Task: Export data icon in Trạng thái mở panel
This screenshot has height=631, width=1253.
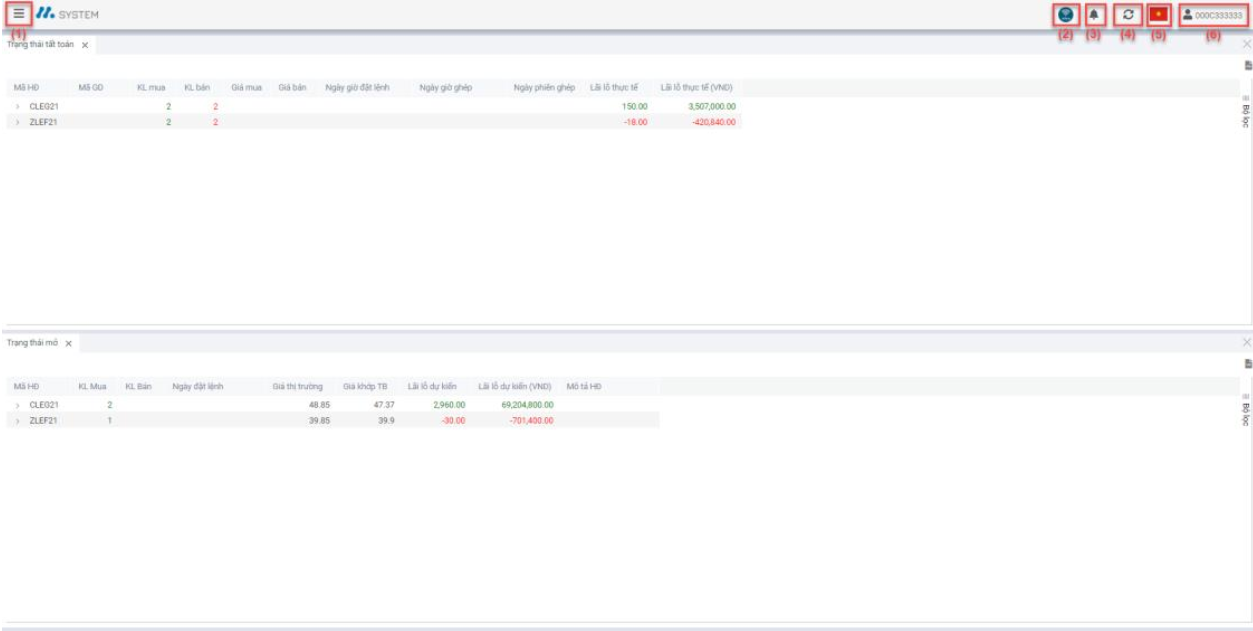Action: click(x=1247, y=364)
